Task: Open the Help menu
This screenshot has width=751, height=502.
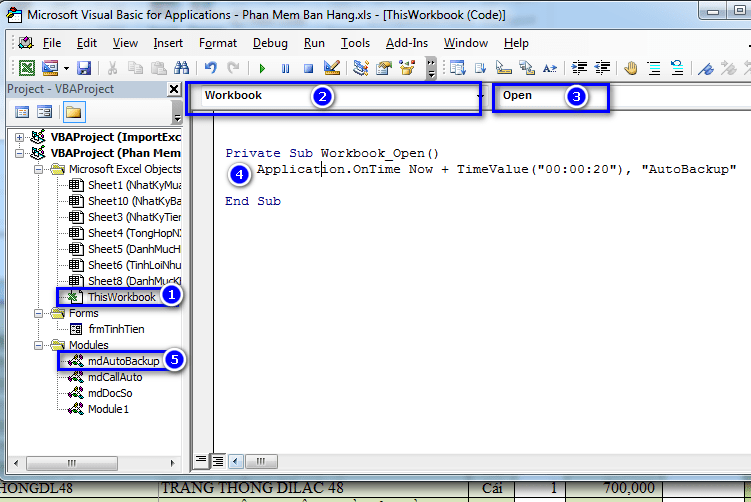Action: (516, 43)
